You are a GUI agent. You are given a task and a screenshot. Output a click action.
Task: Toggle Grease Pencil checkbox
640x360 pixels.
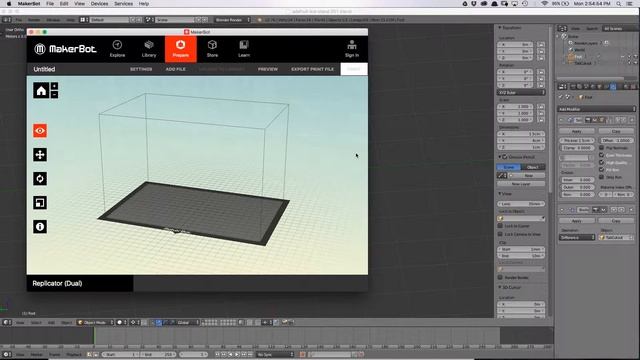[505, 157]
